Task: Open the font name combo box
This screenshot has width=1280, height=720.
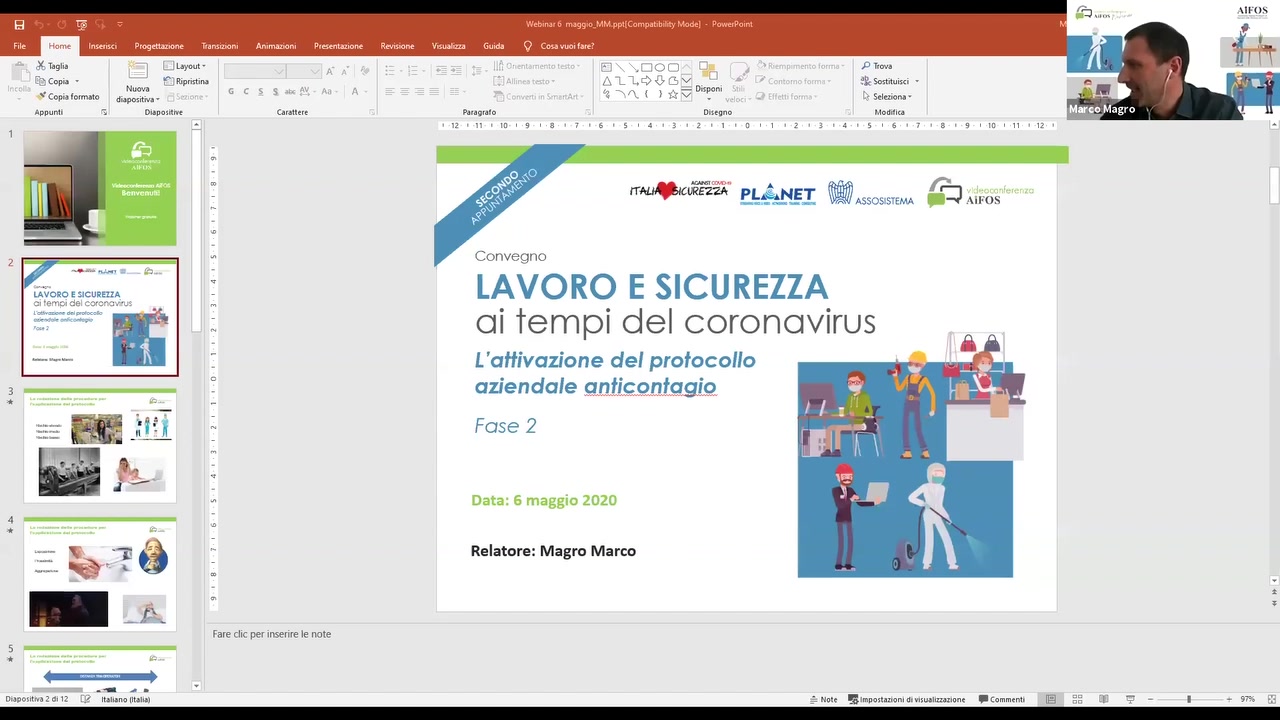Action: click(x=255, y=71)
